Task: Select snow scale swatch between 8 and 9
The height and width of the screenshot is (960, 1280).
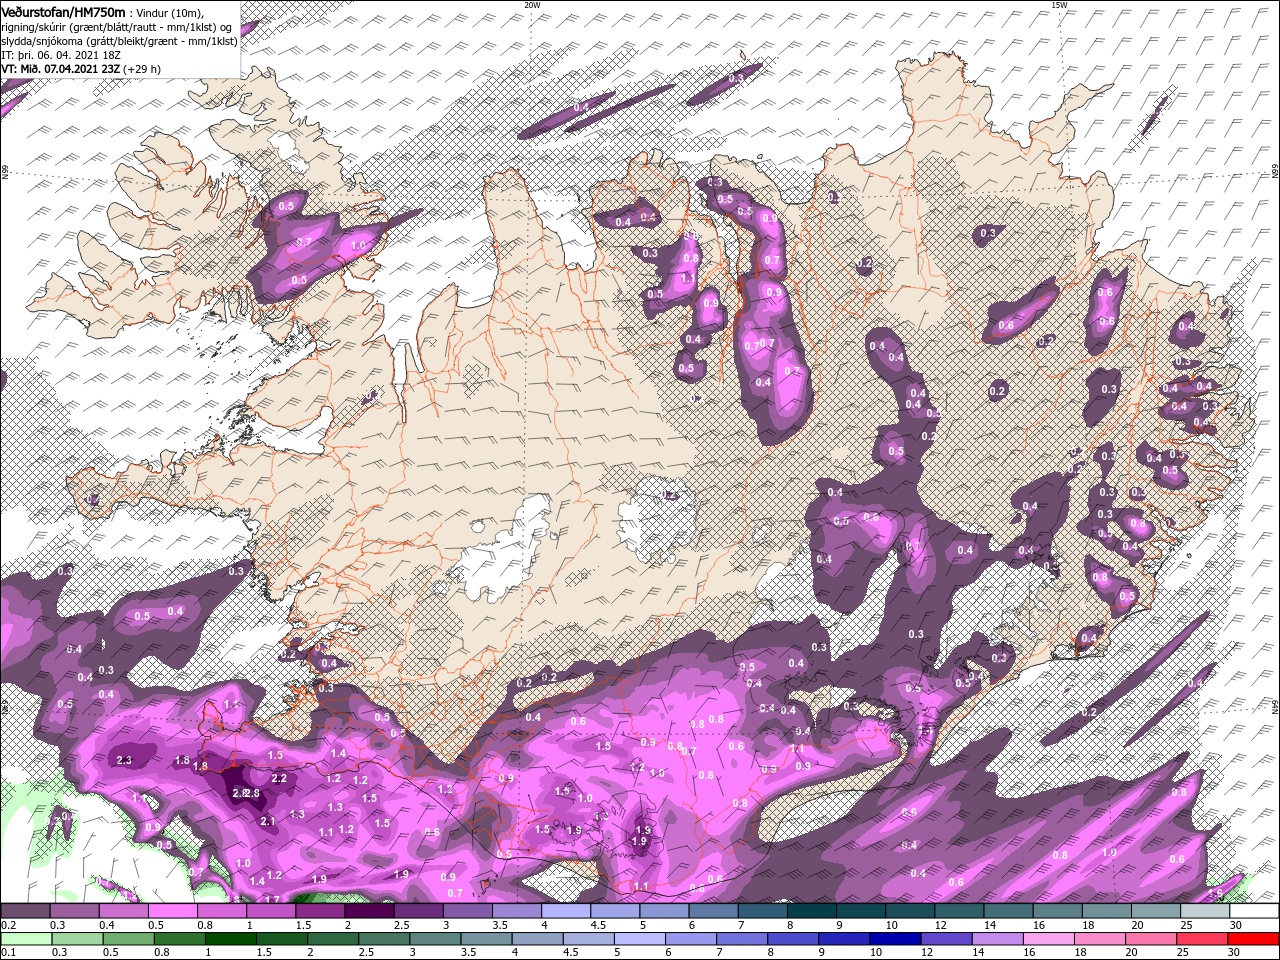Action: (x=810, y=910)
